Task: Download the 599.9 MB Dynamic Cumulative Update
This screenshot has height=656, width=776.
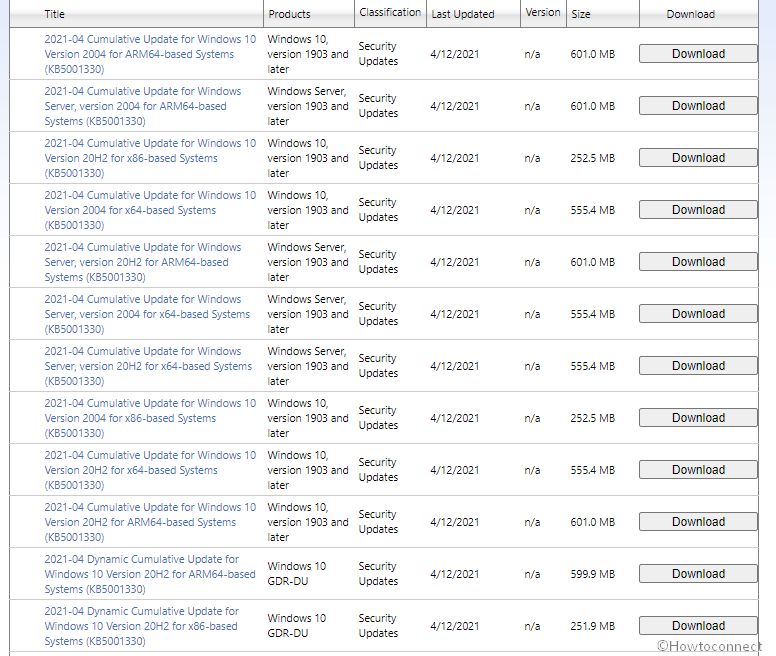Action: tap(698, 574)
